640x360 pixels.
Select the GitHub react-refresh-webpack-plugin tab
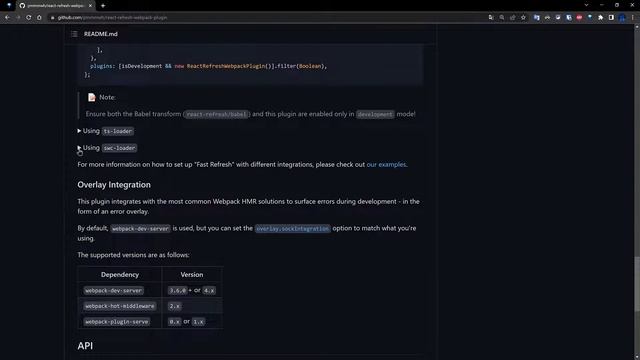point(55,6)
